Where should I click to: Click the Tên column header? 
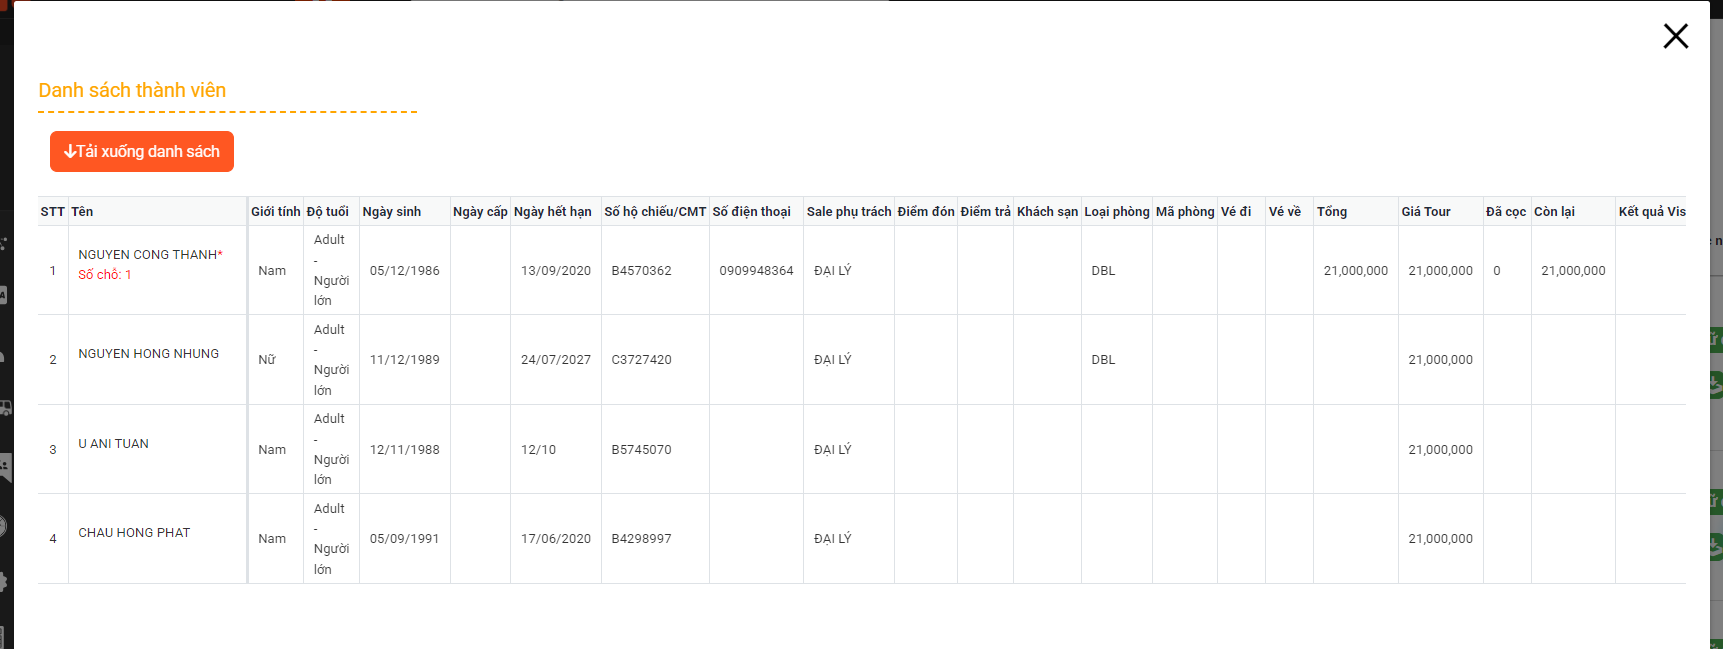click(82, 212)
